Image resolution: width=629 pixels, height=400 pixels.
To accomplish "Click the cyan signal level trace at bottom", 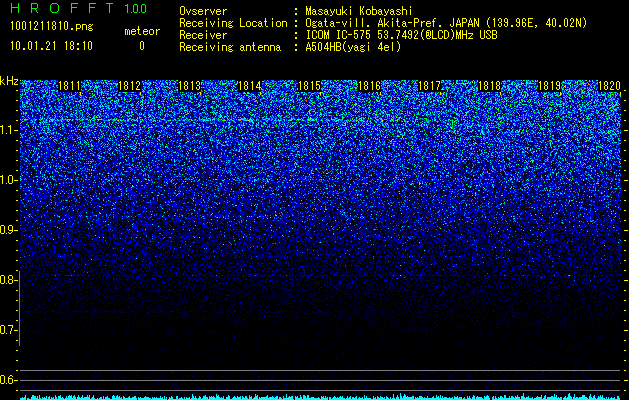I will 321,397.
